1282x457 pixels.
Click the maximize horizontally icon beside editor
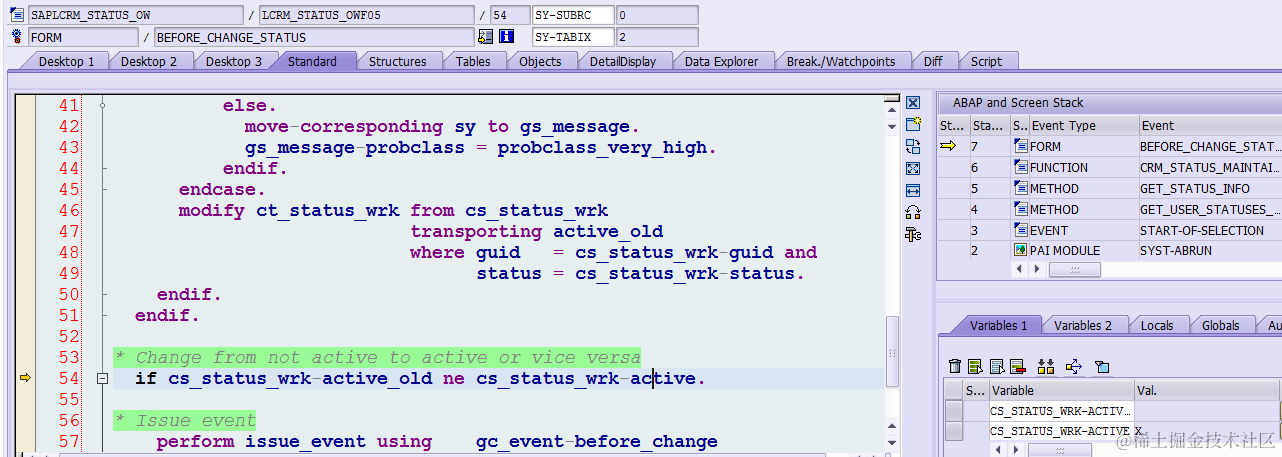click(912, 190)
